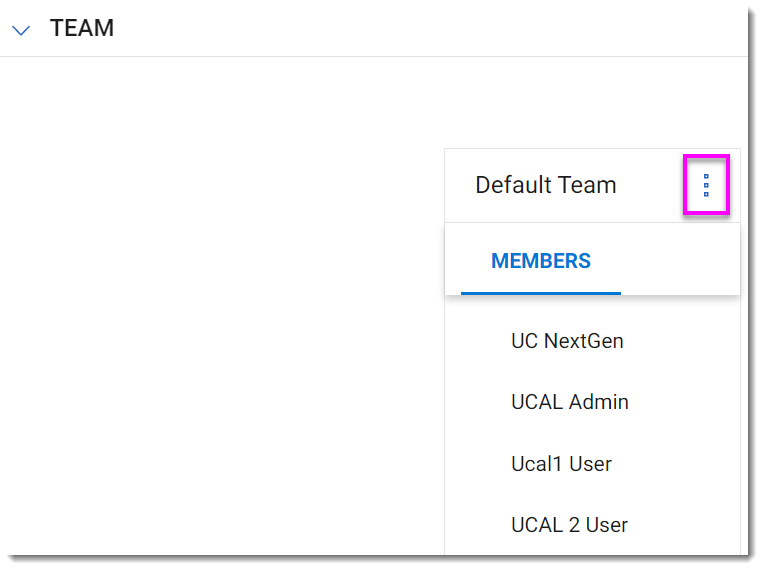This screenshot has height=570, width=763.
Task: Show more options for Default Team
Action: (x=706, y=185)
